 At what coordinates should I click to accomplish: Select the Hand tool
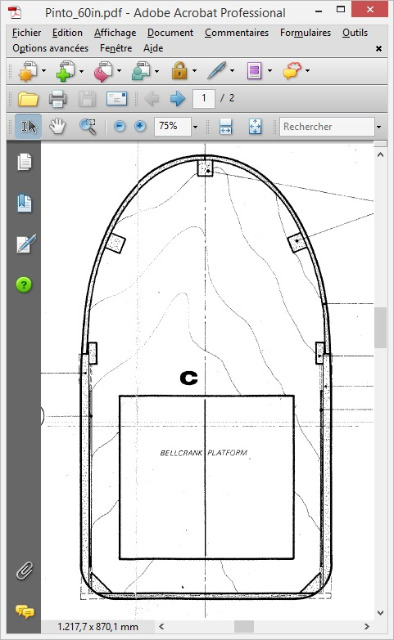[x=58, y=127]
